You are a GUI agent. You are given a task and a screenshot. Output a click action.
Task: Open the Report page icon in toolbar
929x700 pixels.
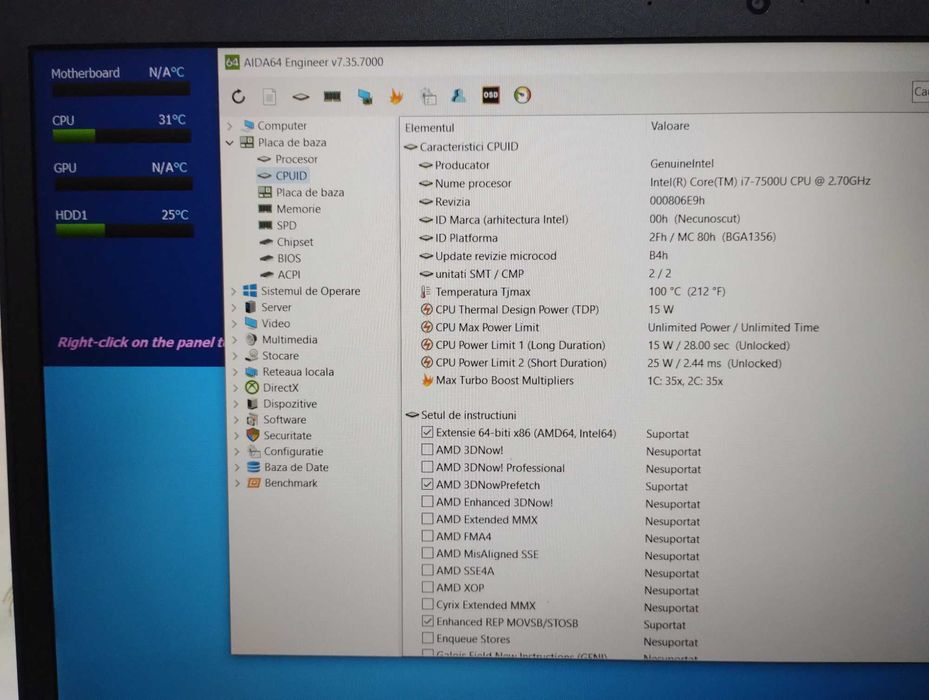270,96
